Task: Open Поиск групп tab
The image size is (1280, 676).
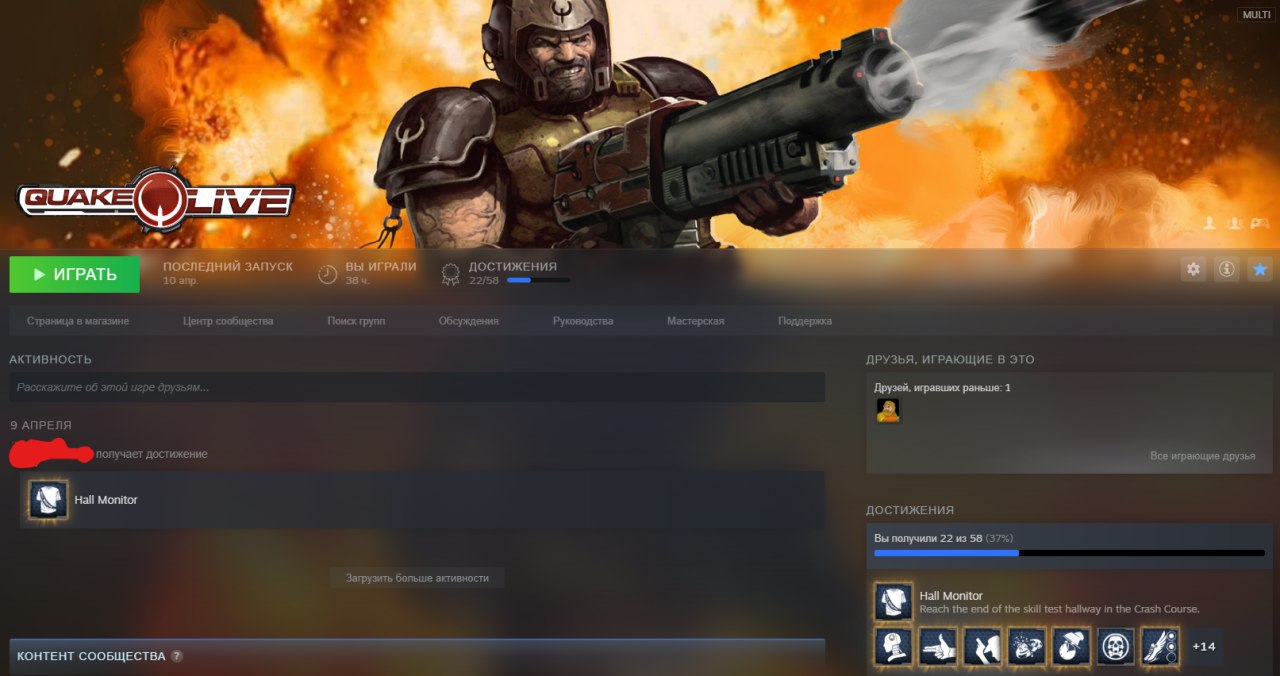Action: coord(356,321)
